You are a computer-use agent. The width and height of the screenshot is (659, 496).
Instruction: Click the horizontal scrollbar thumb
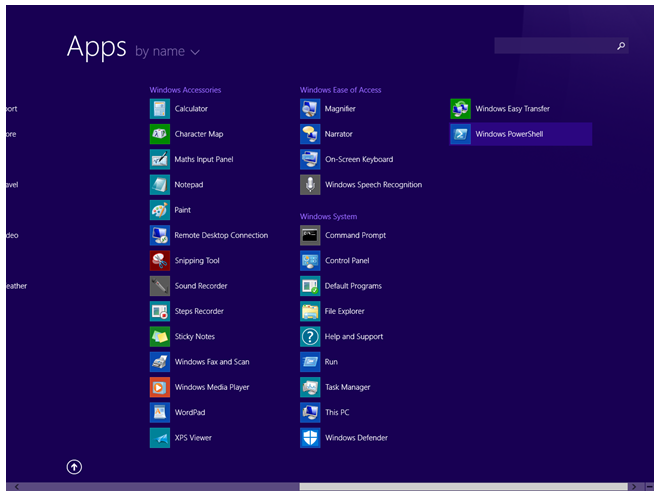[463, 487]
